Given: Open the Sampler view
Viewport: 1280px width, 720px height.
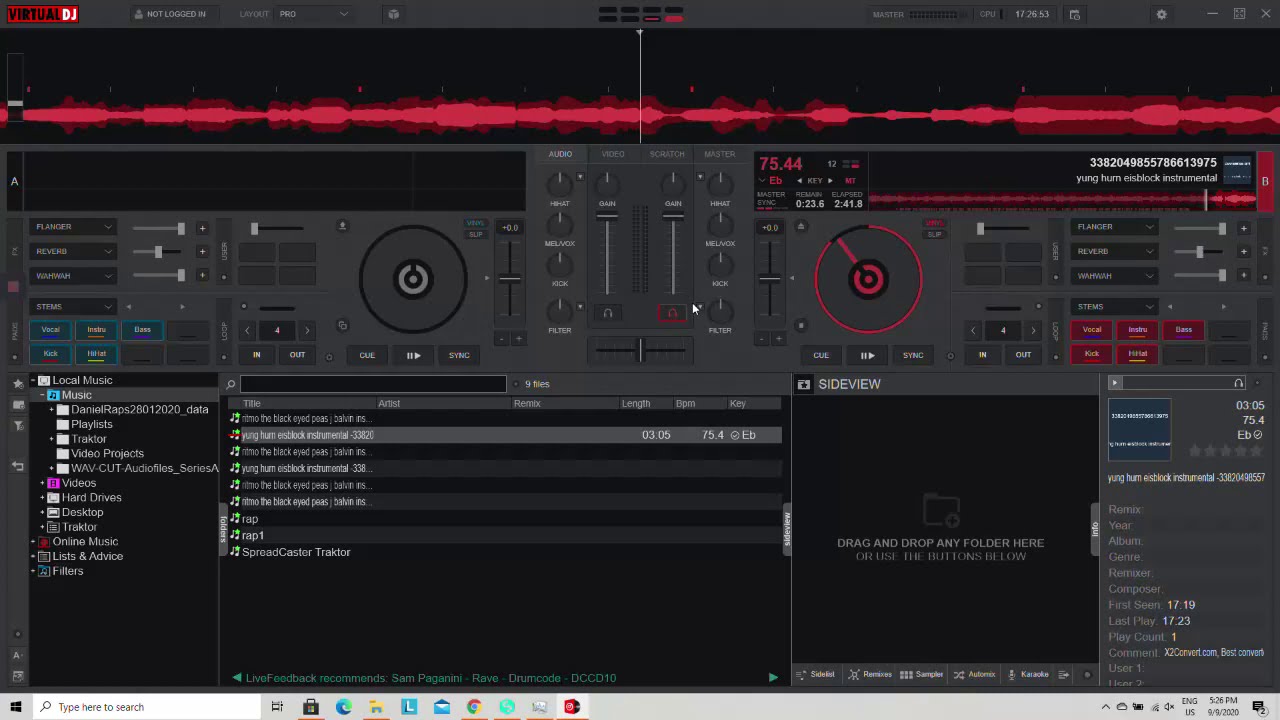Looking at the screenshot, I should (x=921, y=675).
